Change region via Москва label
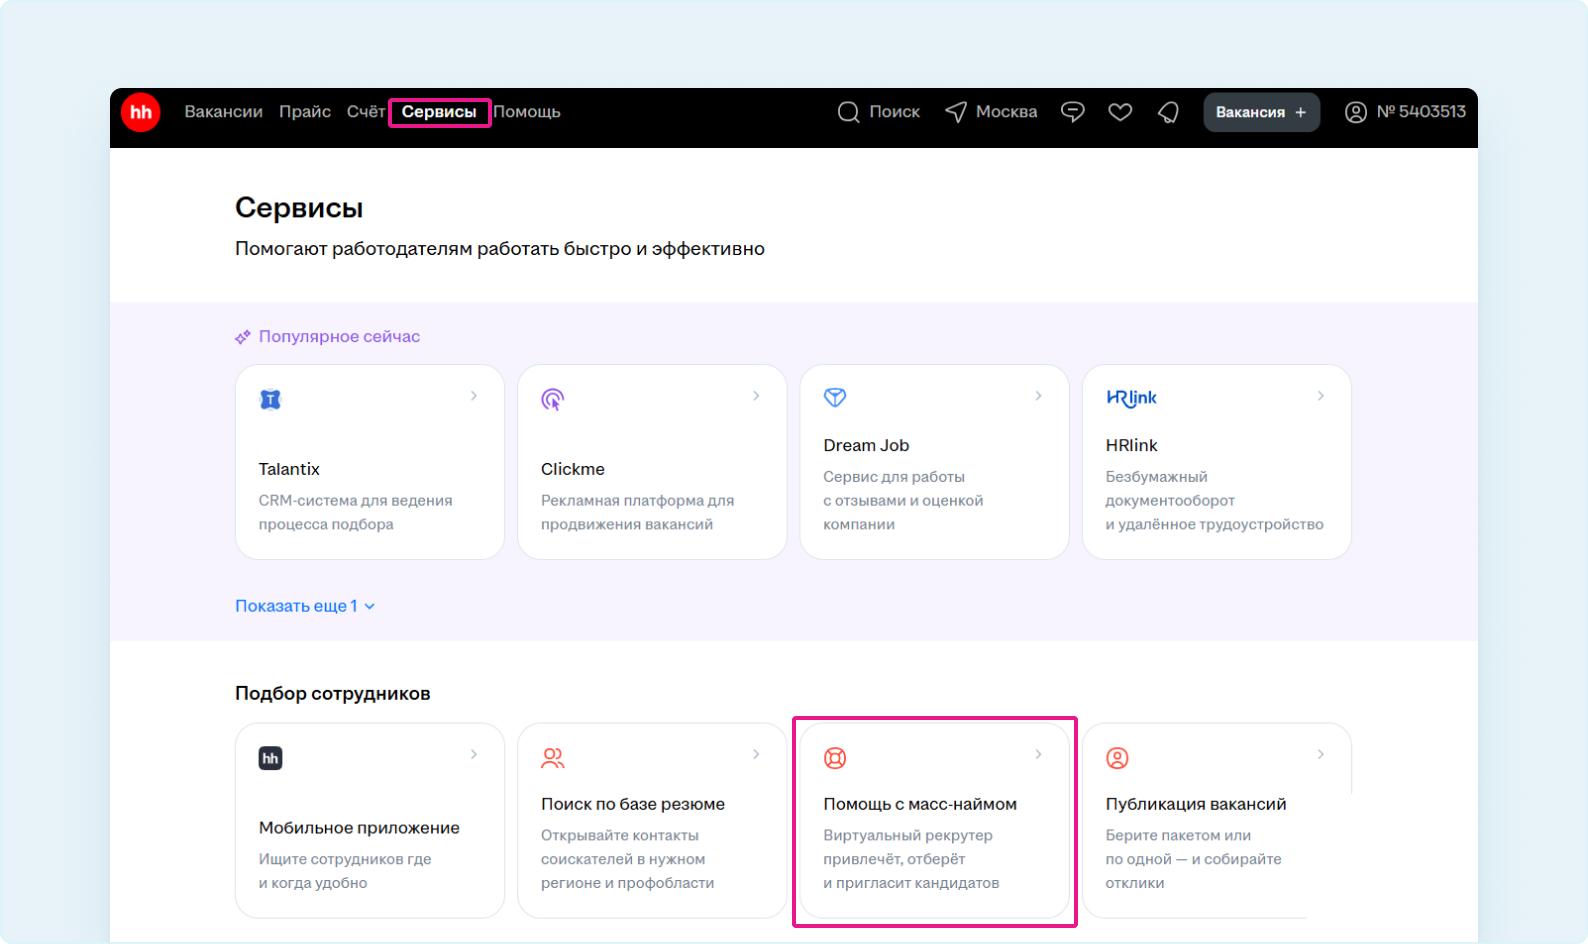 pos(1006,112)
